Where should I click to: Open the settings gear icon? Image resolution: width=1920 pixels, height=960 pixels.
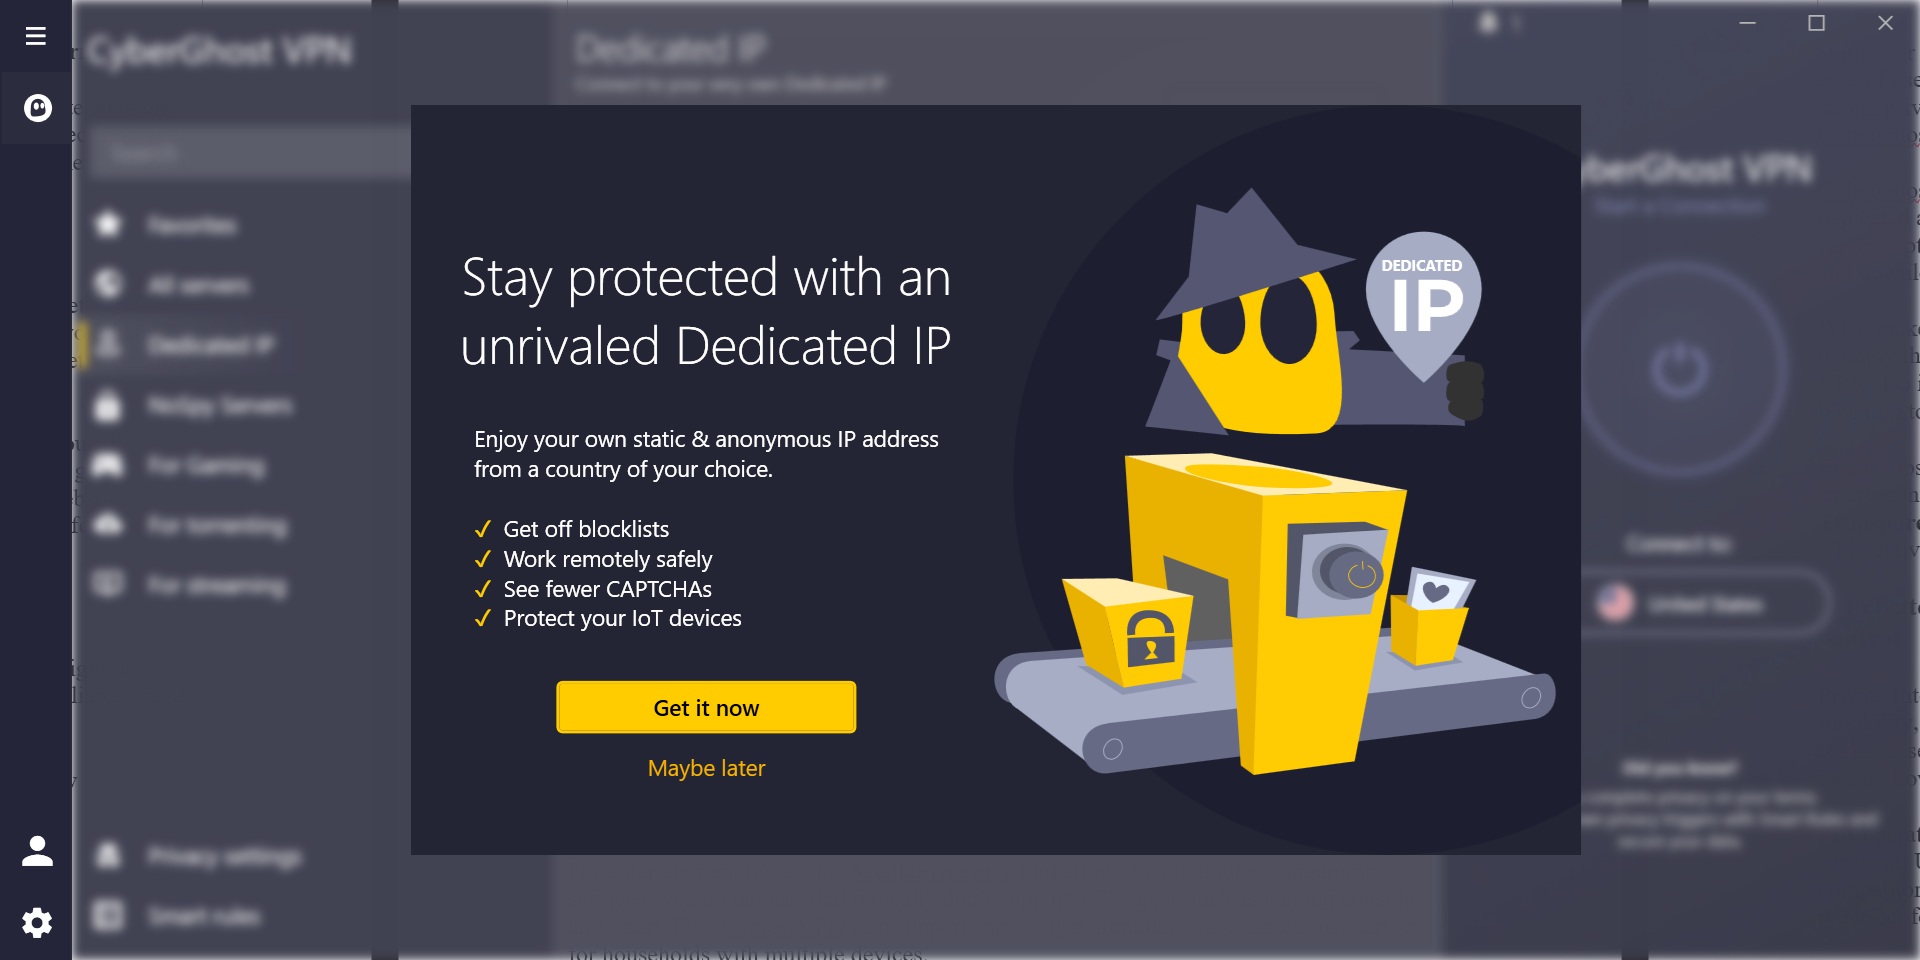tap(37, 922)
